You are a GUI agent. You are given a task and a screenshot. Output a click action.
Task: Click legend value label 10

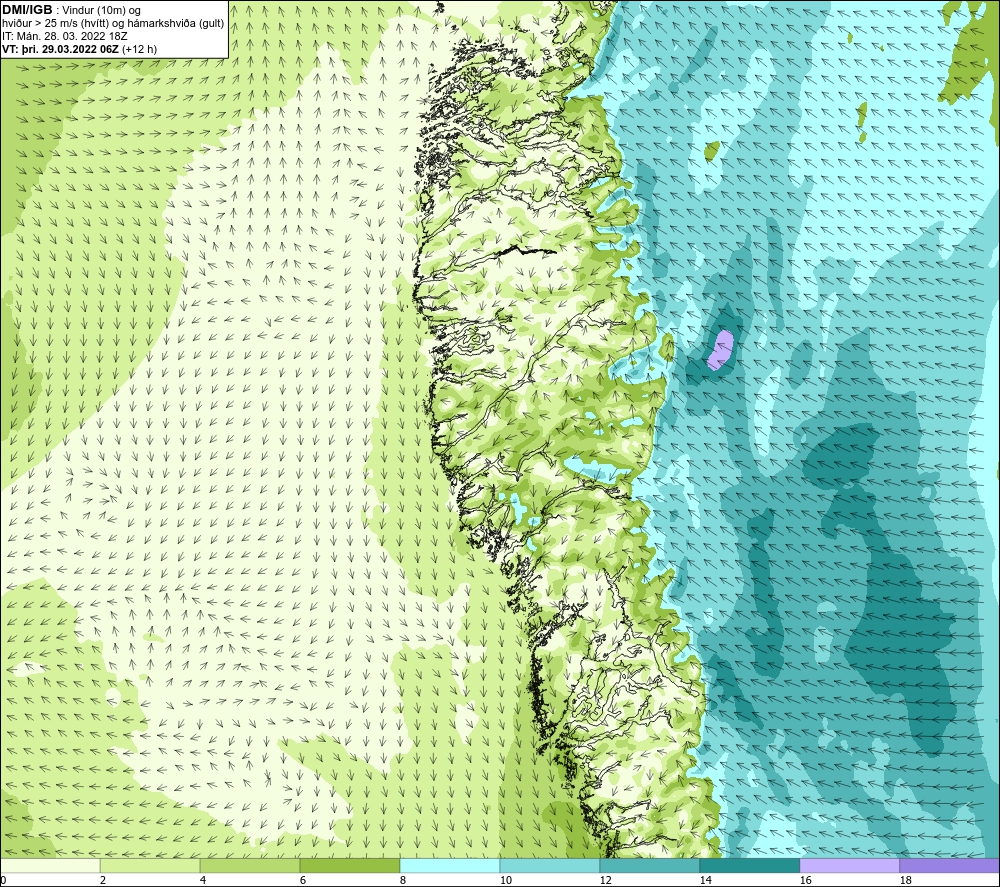(x=505, y=881)
